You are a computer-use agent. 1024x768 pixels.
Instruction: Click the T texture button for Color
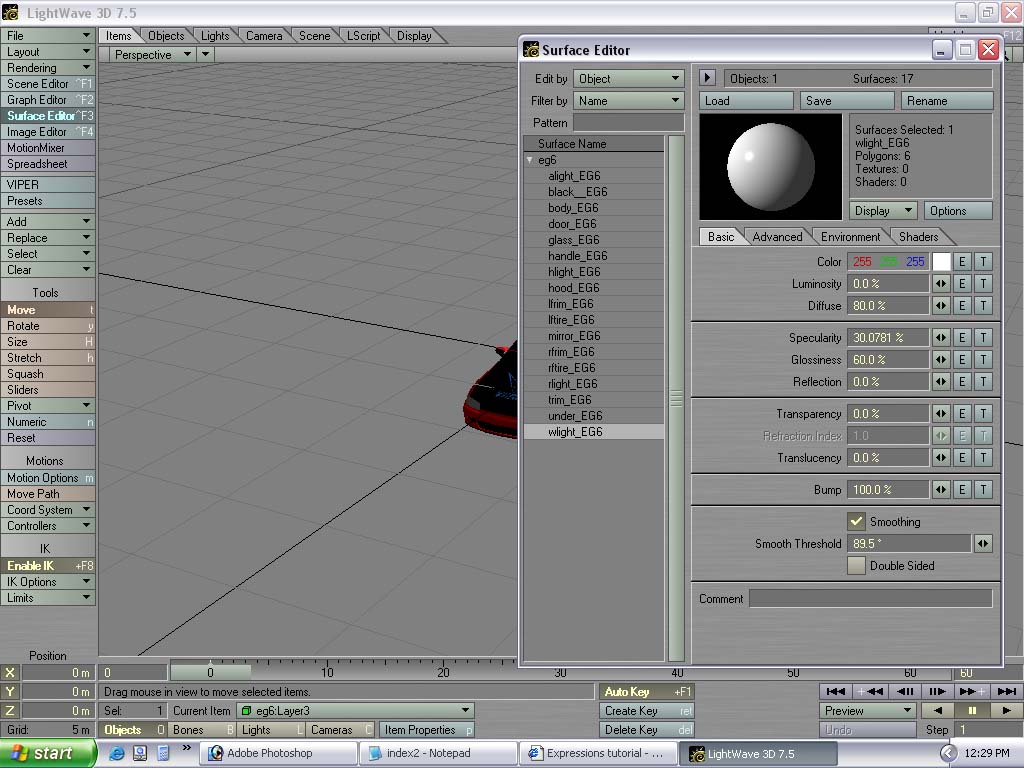click(983, 262)
